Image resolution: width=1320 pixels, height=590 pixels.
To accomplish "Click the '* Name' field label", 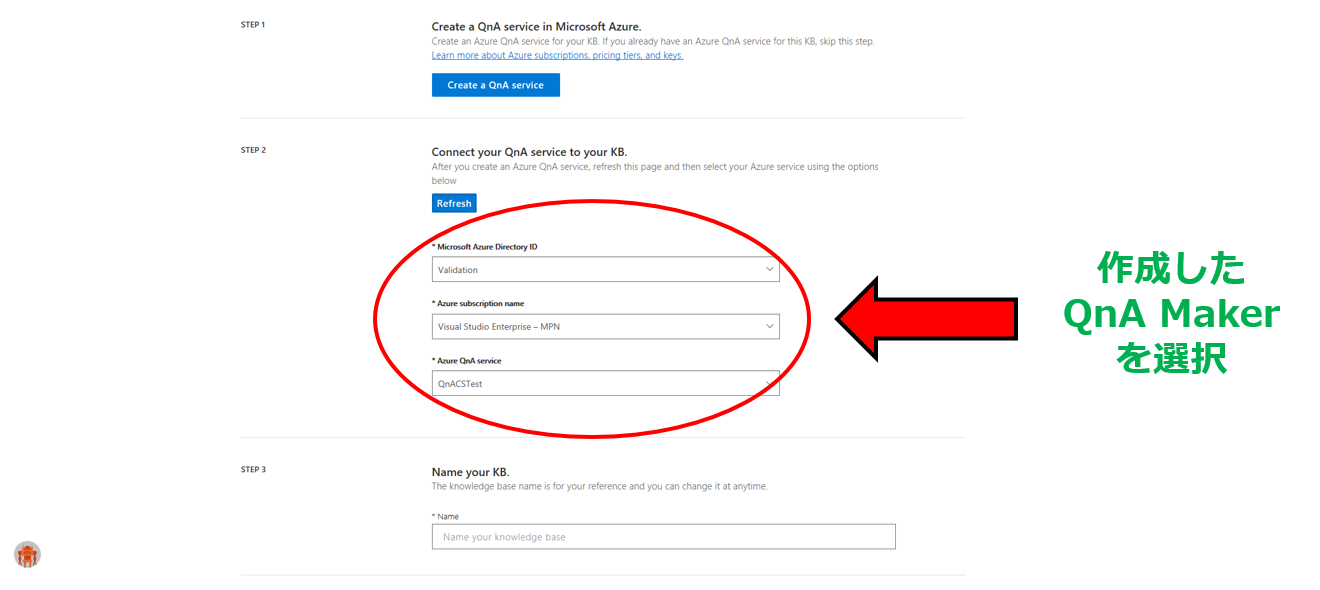I will tap(445, 516).
